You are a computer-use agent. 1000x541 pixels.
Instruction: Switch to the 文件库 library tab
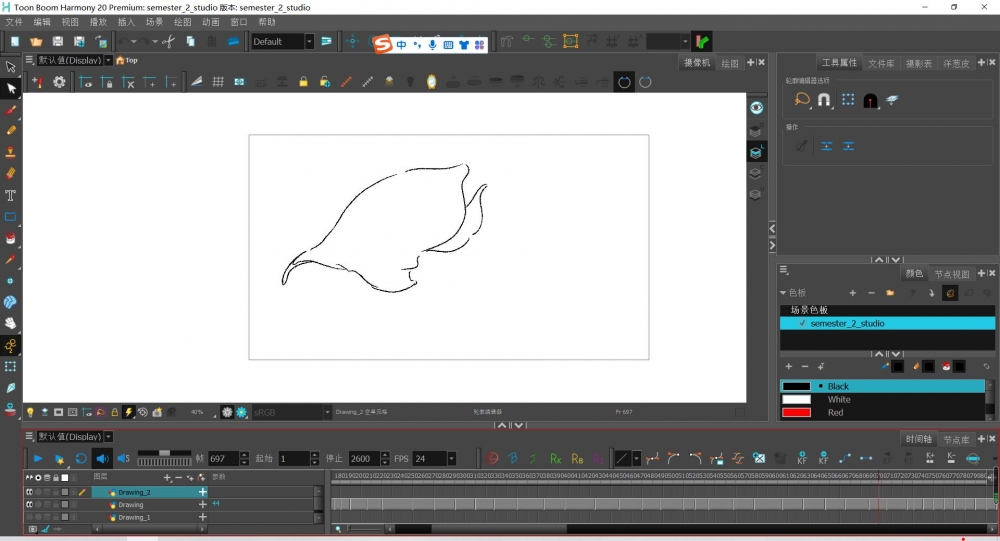(x=881, y=63)
